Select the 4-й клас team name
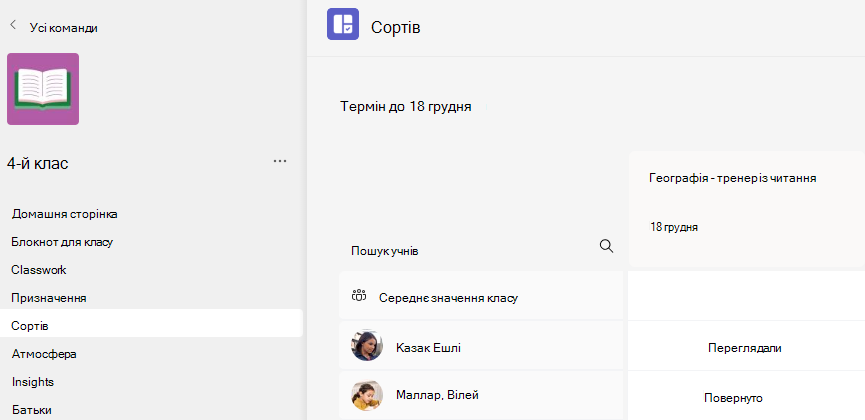Viewport: 865px width, 420px height. 38,163
